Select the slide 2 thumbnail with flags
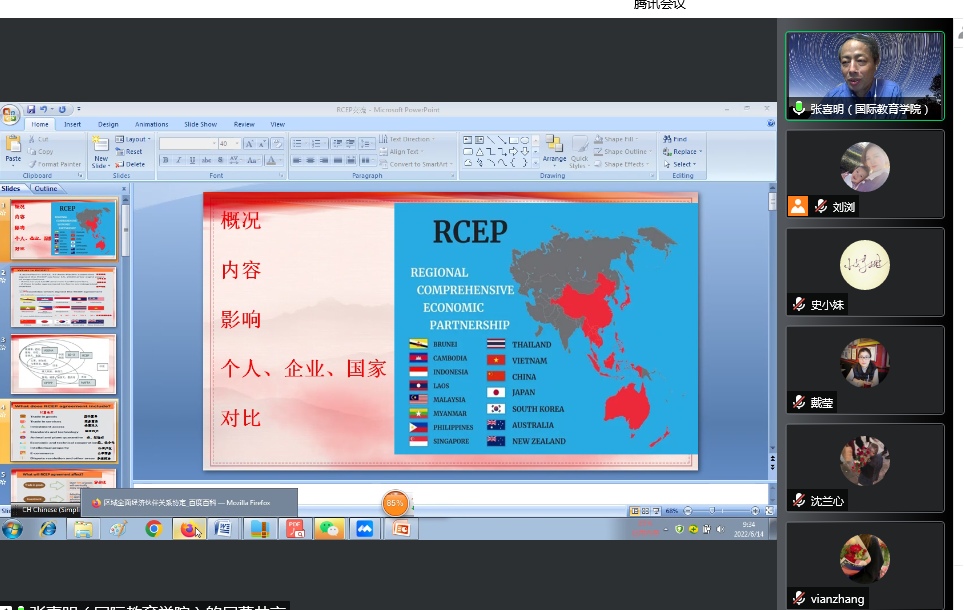The image size is (964, 610). 63,297
